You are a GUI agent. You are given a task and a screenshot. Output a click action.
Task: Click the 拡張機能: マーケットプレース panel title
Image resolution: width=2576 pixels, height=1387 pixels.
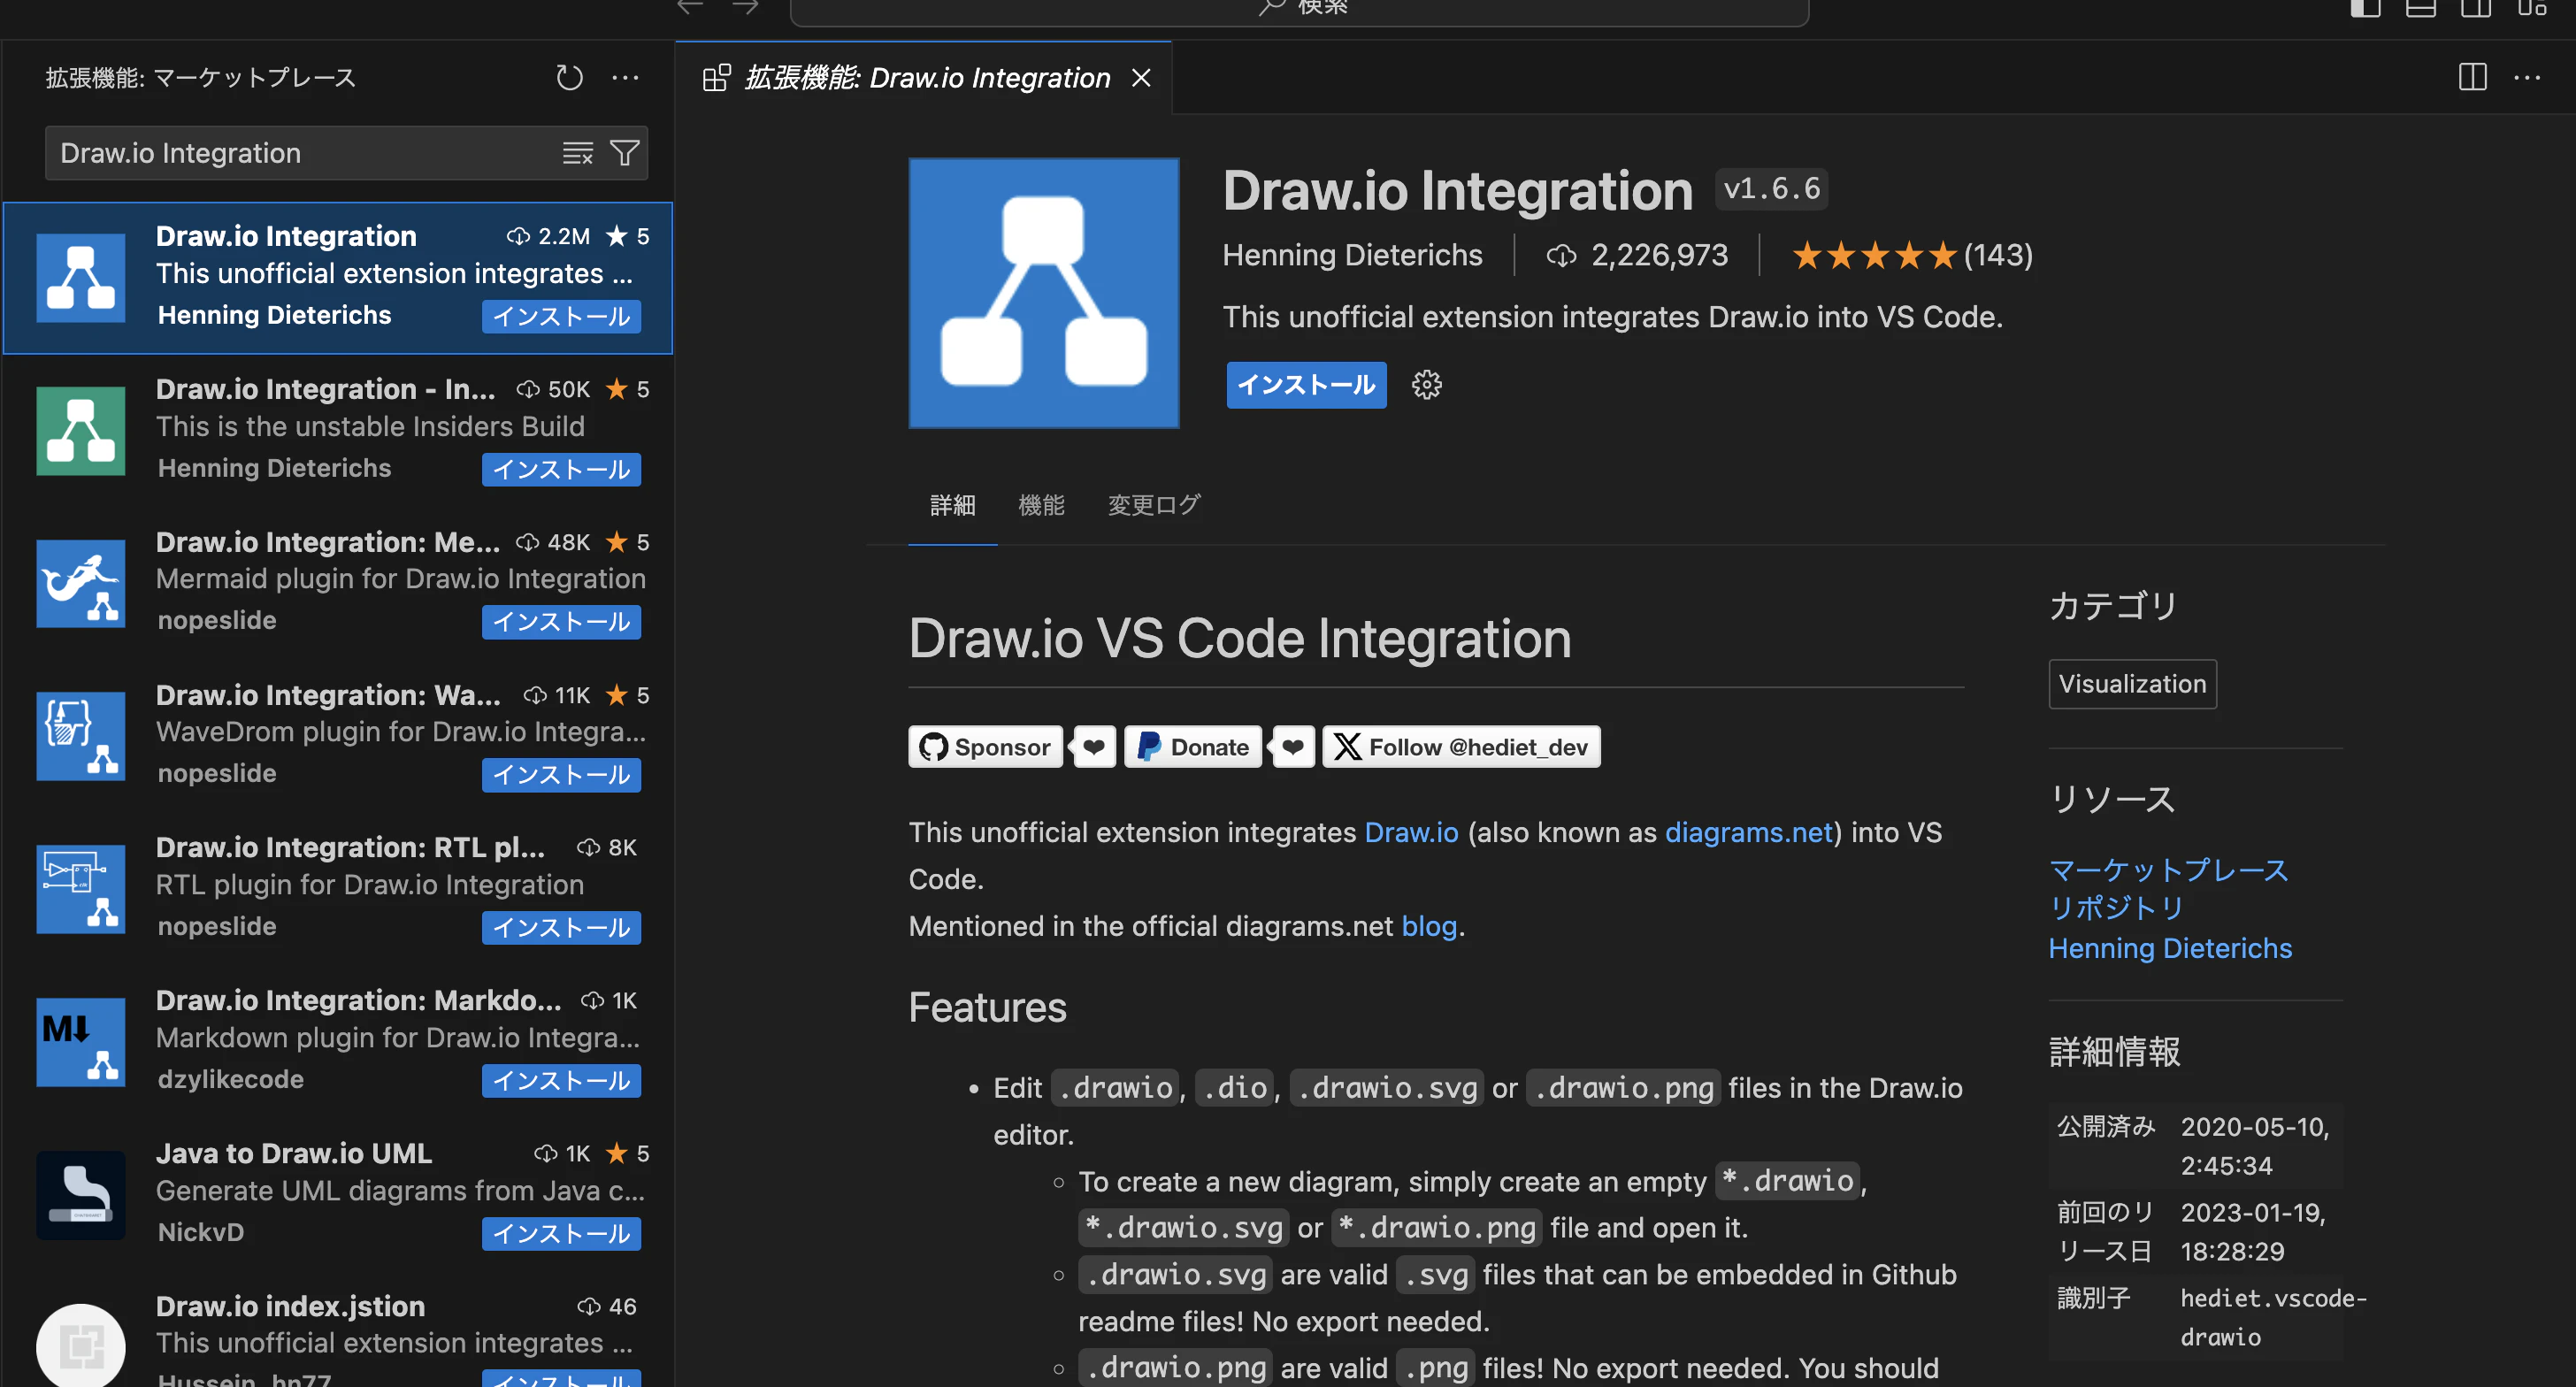200,77
